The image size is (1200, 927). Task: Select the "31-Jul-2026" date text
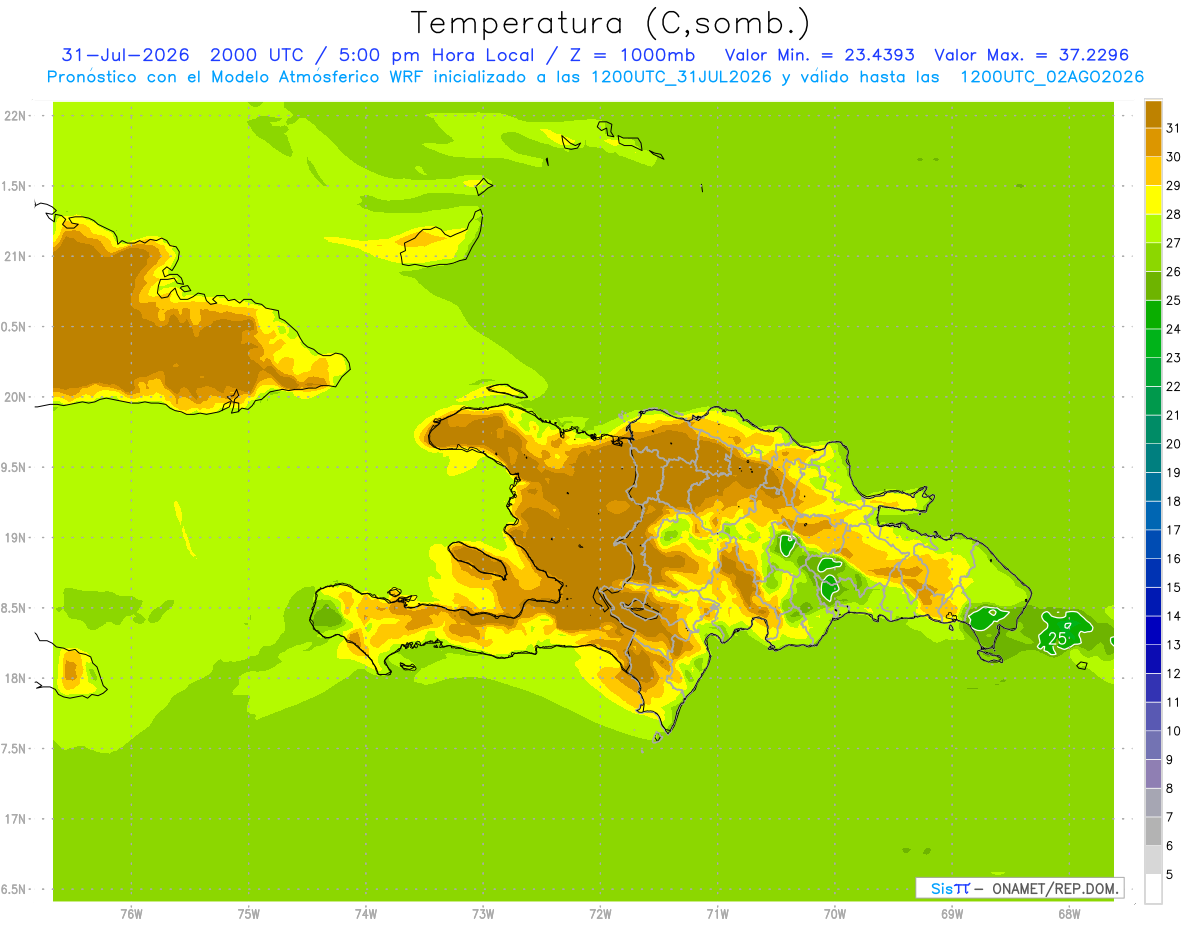point(126,55)
